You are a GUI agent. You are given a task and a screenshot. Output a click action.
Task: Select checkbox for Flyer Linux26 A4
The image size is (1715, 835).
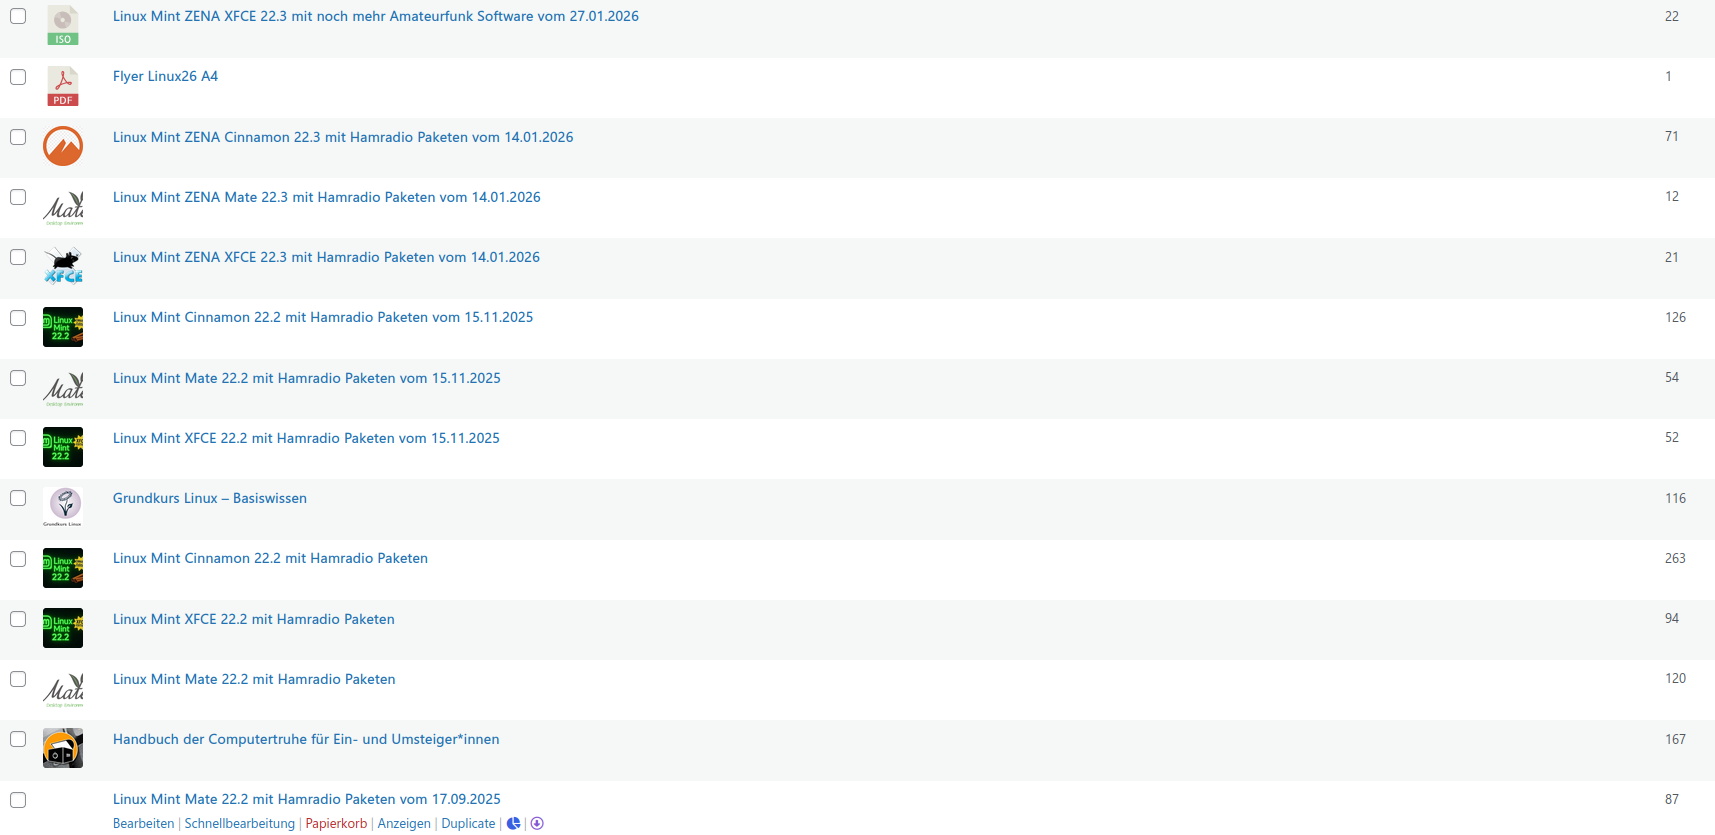18,77
